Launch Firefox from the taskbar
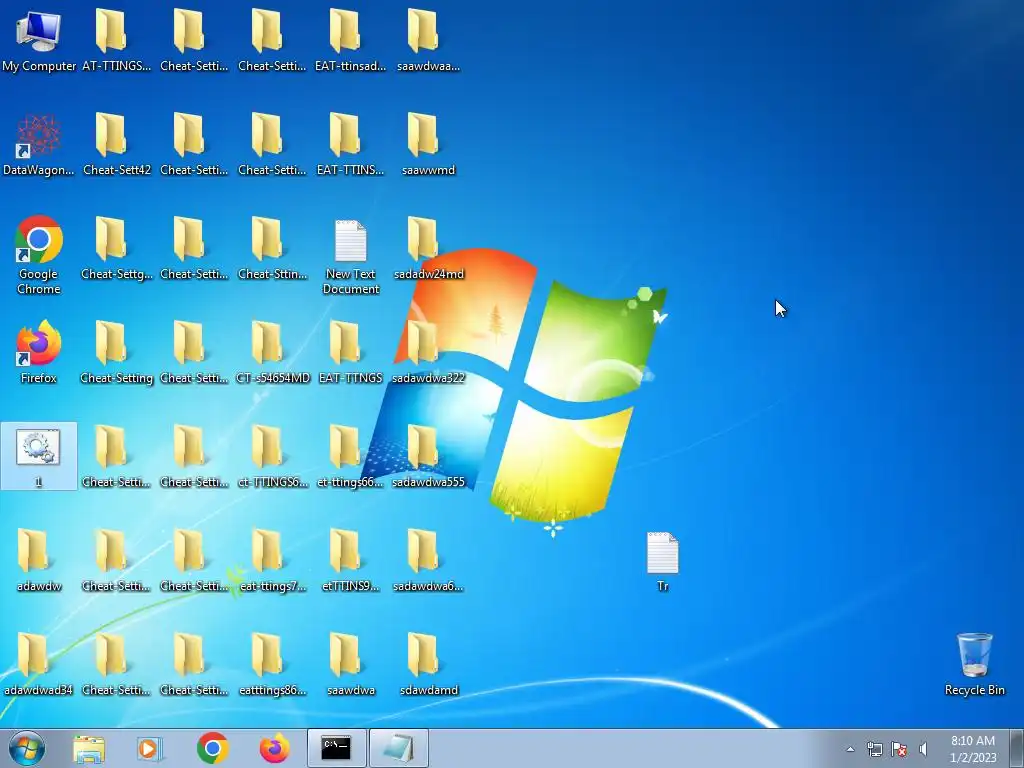1024x768 pixels. (274, 748)
